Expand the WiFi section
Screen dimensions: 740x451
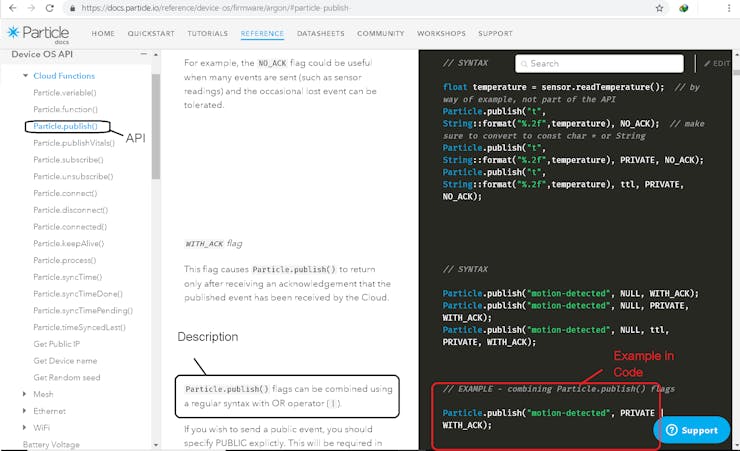click(25, 427)
